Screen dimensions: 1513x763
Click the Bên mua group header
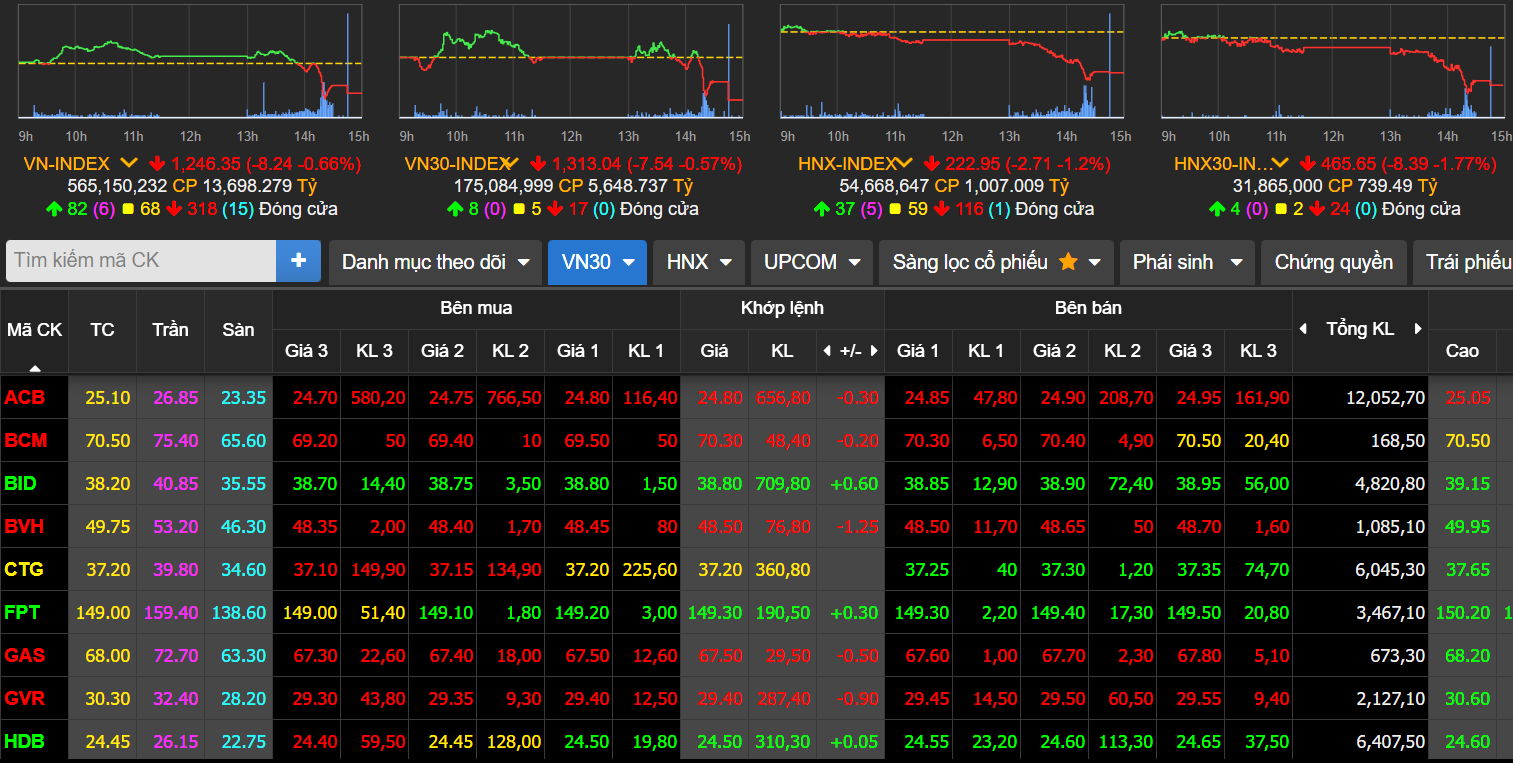pos(476,308)
